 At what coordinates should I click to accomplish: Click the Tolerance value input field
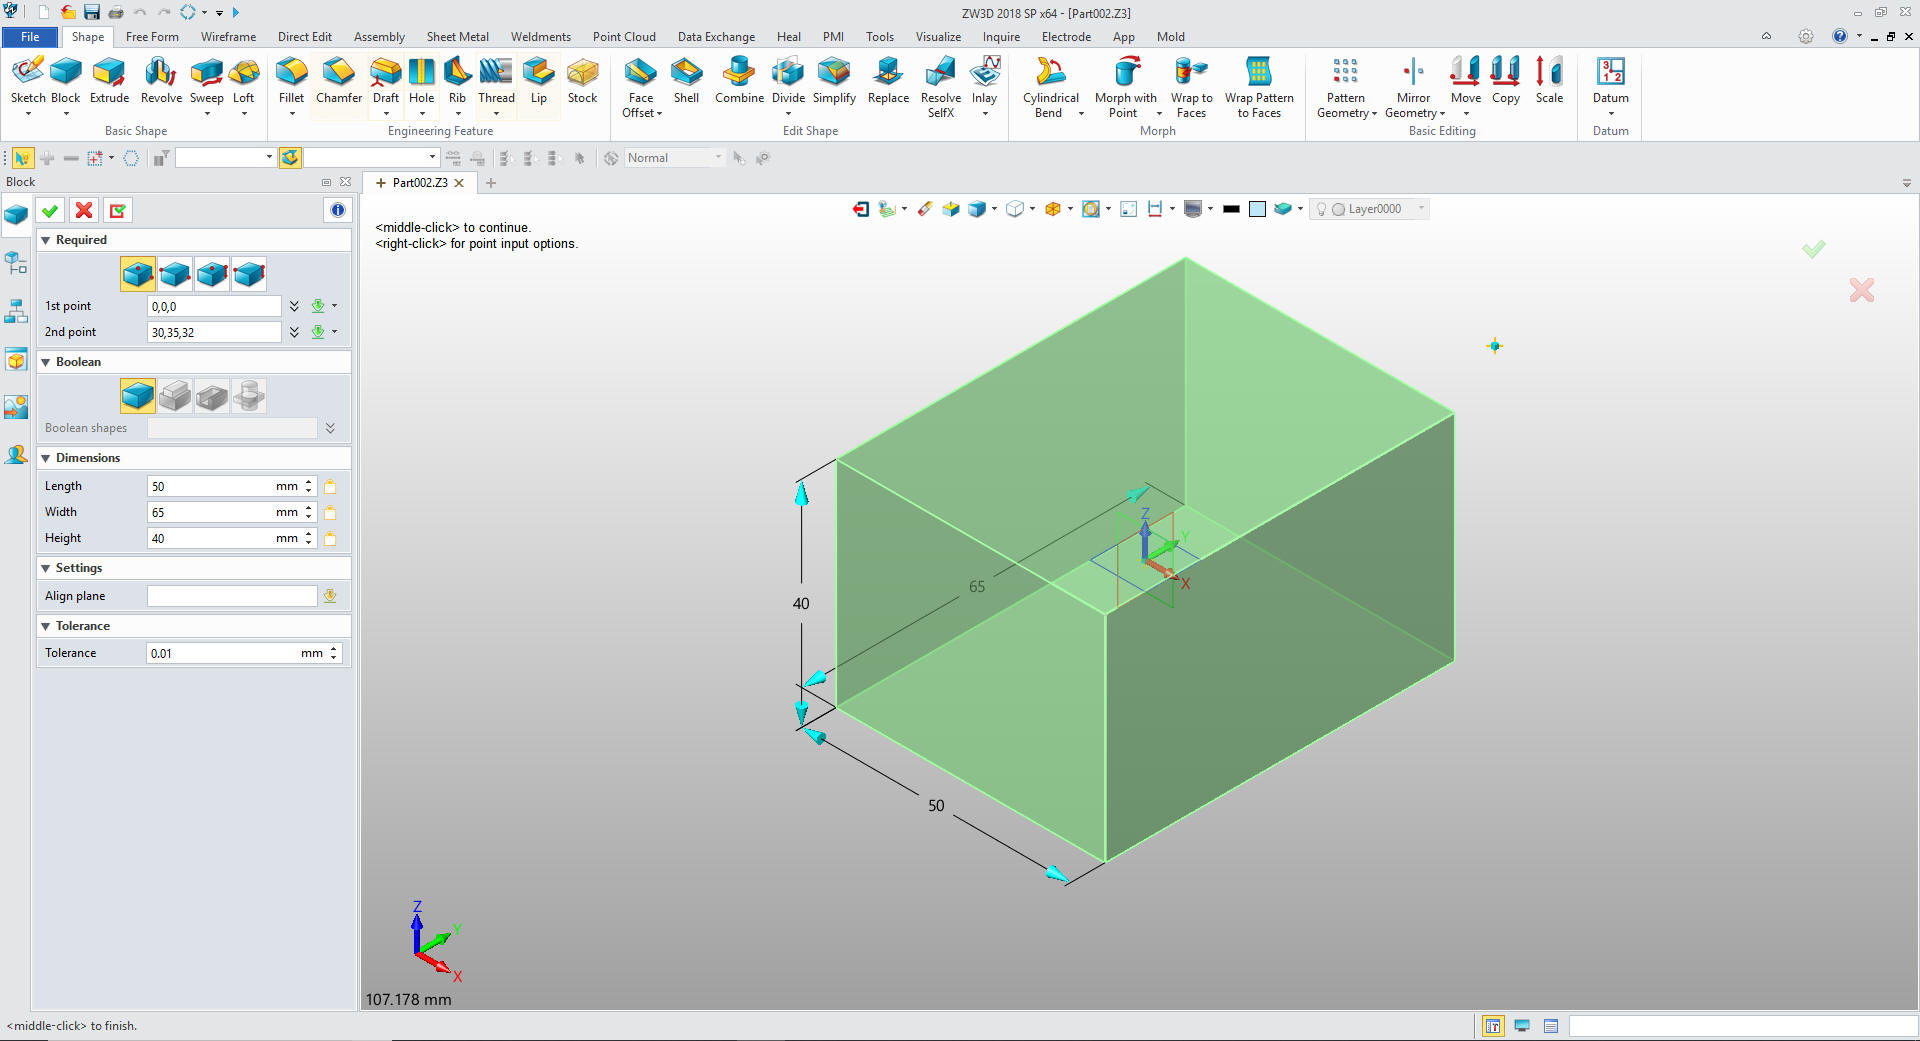[x=222, y=653]
